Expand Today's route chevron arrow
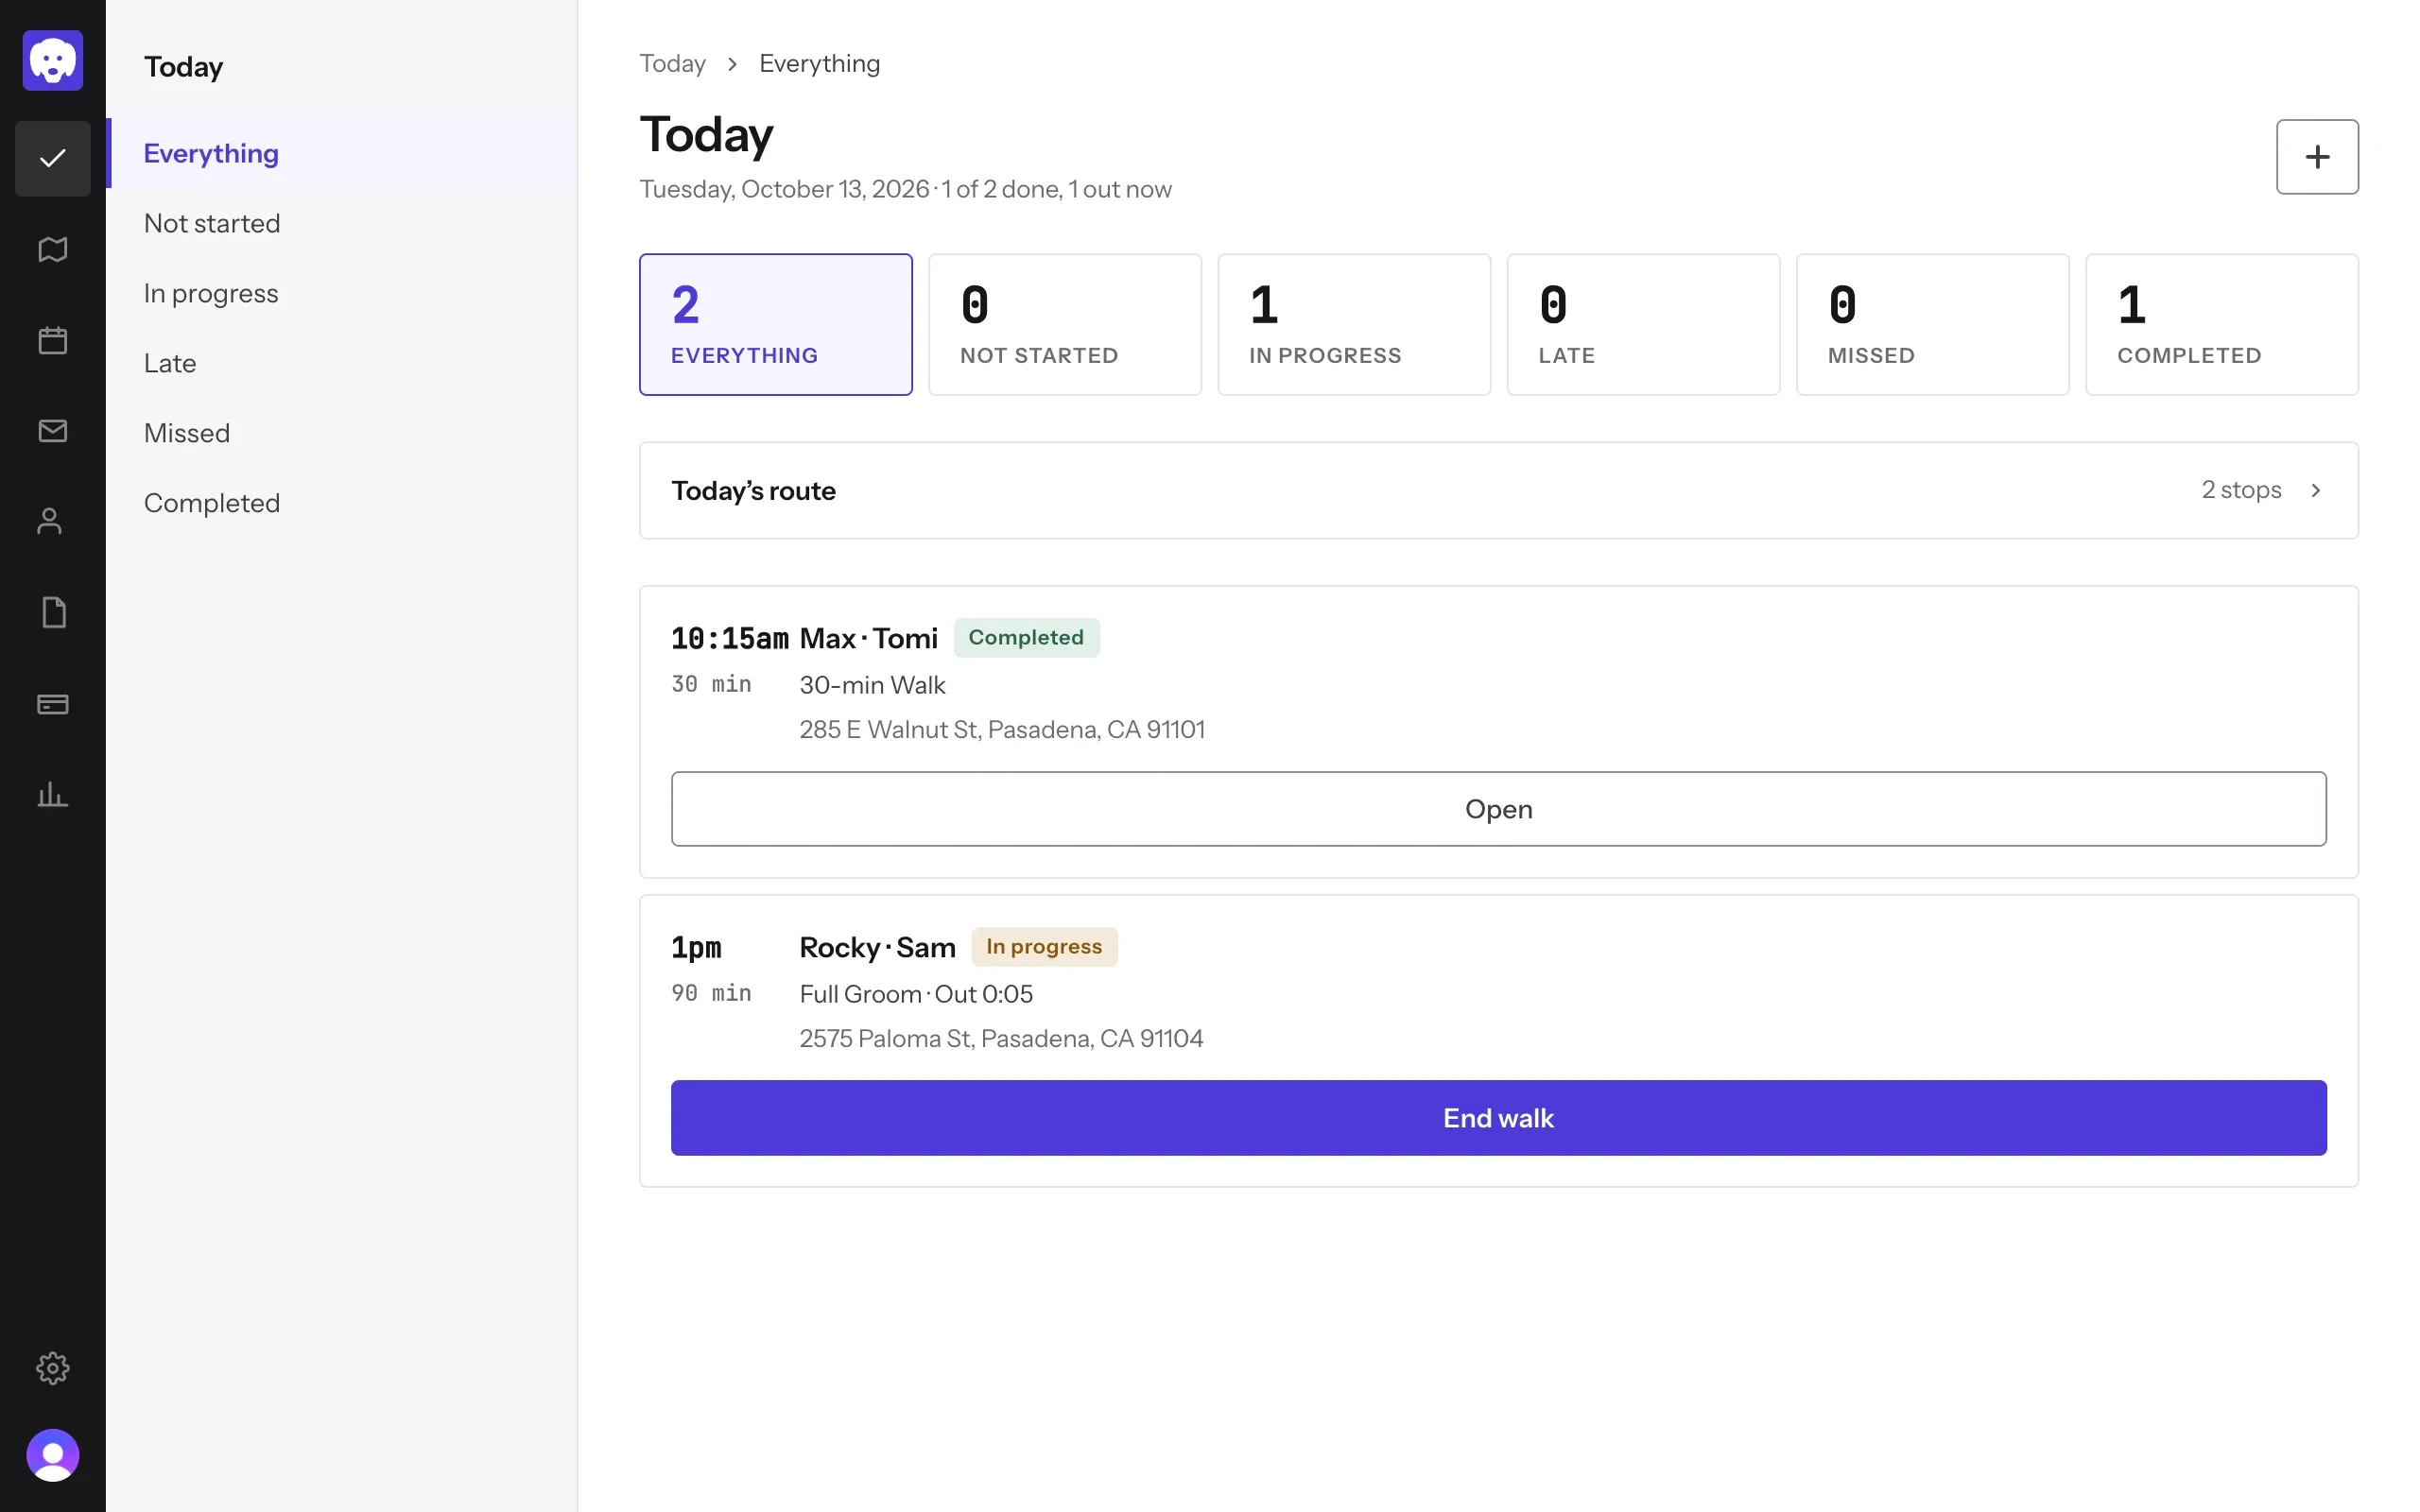Viewport: 2420px width, 1512px height. (2315, 490)
